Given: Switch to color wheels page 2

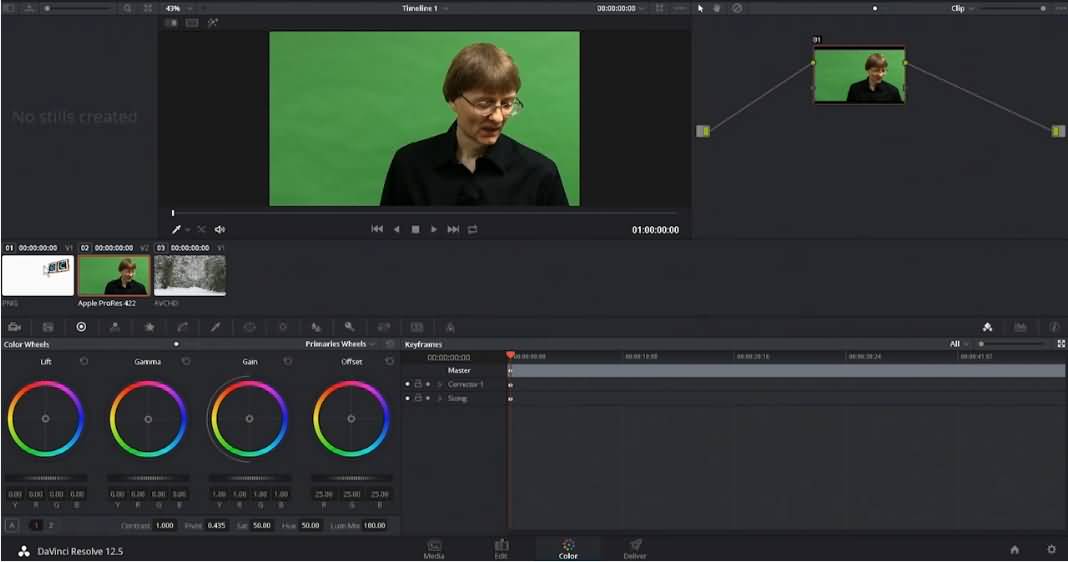Looking at the screenshot, I should (51, 525).
